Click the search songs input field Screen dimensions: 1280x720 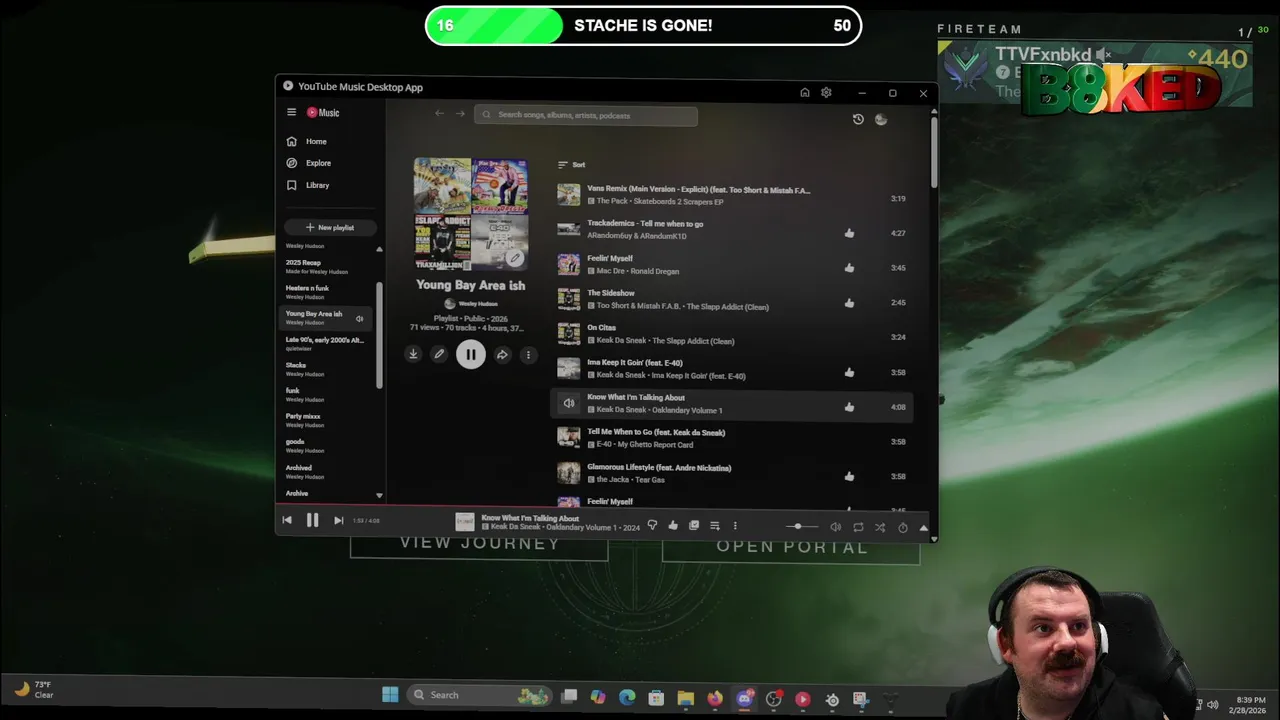[x=586, y=115]
